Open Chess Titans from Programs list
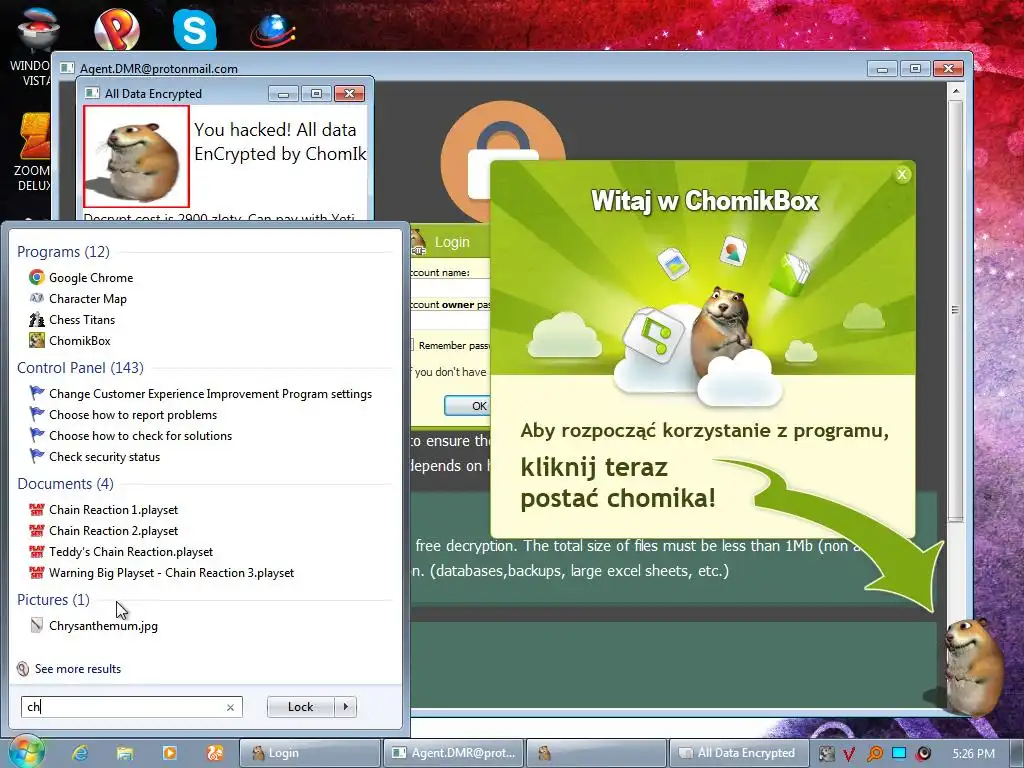Screen dimensions: 1024x768 72,319
